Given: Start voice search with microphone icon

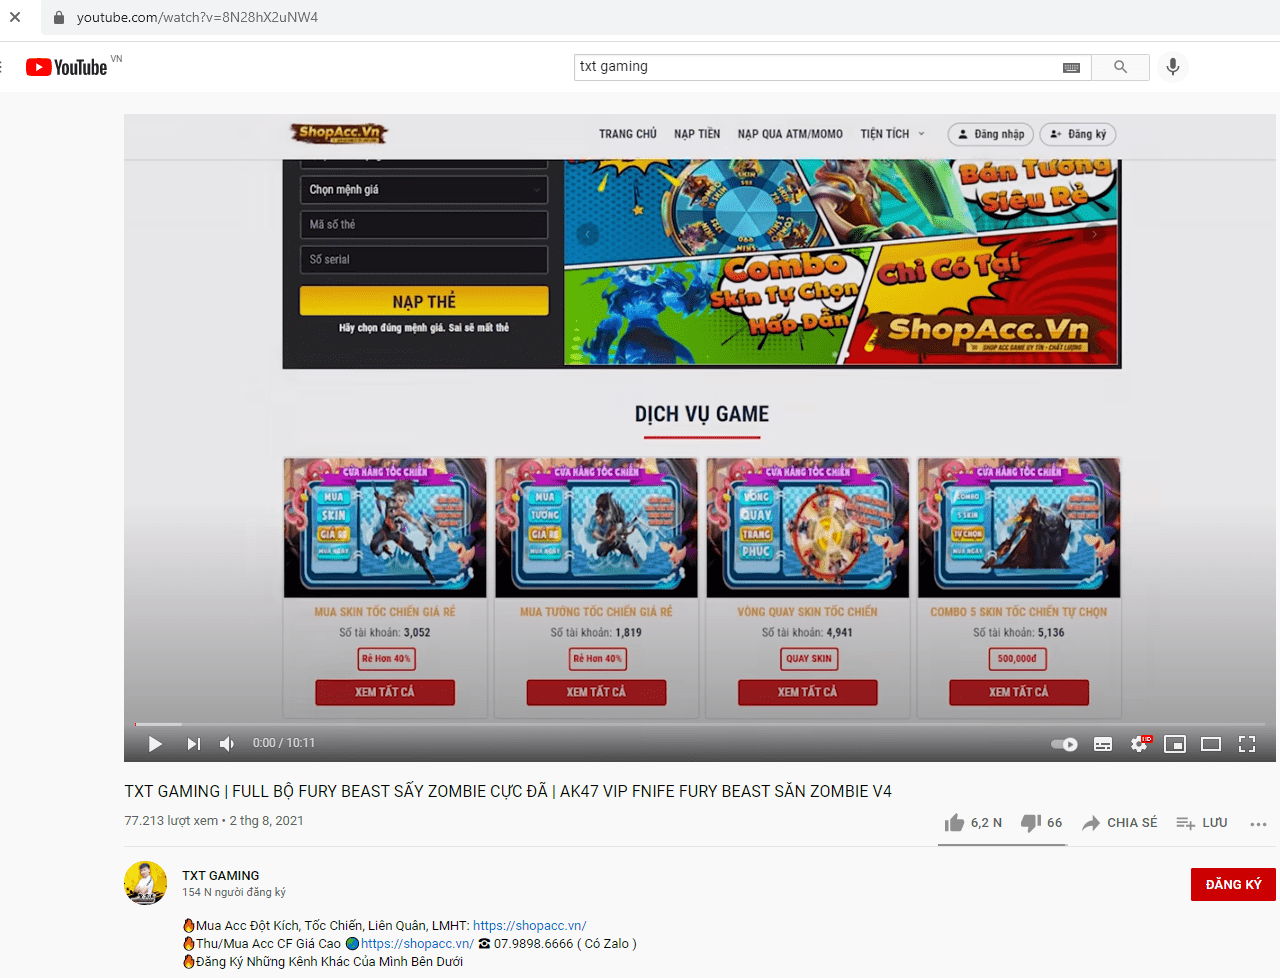Looking at the screenshot, I should [x=1173, y=67].
